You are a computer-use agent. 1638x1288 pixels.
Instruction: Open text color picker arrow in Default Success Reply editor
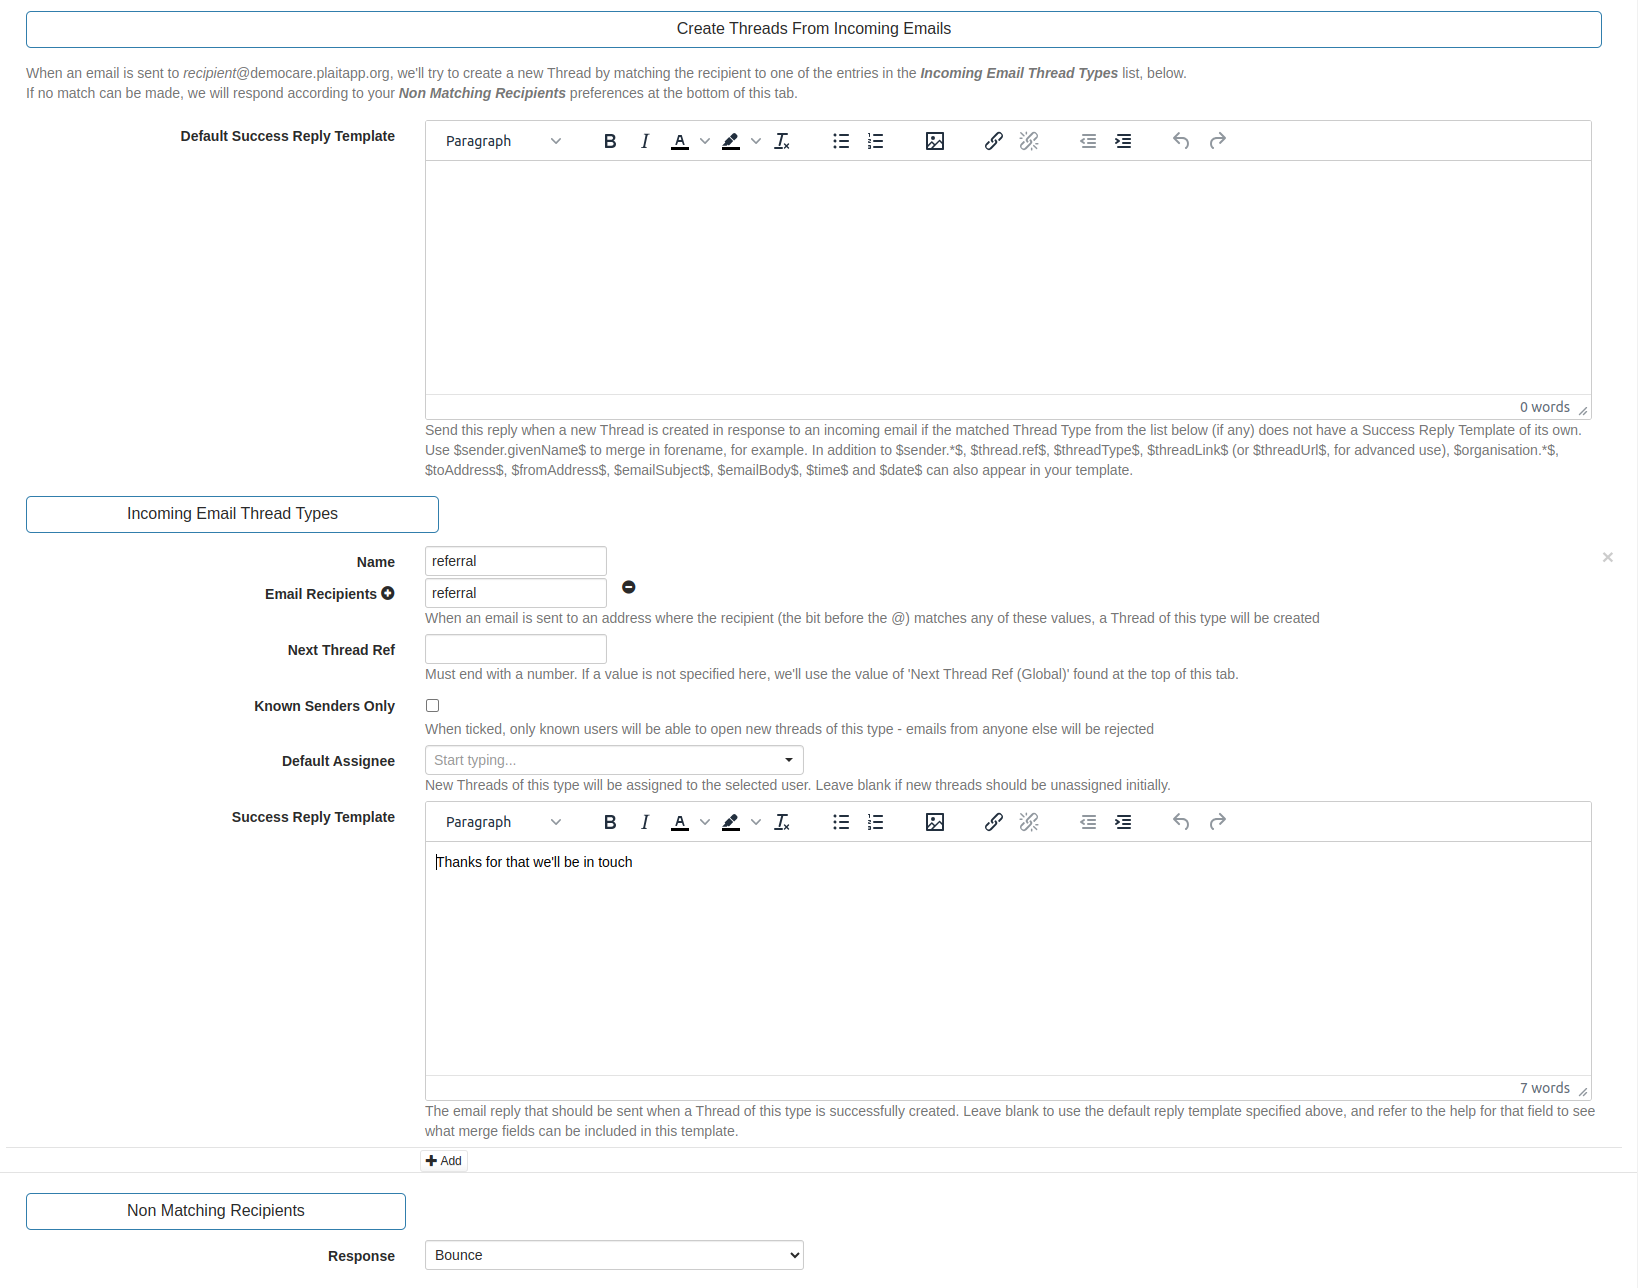(x=705, y=141)
